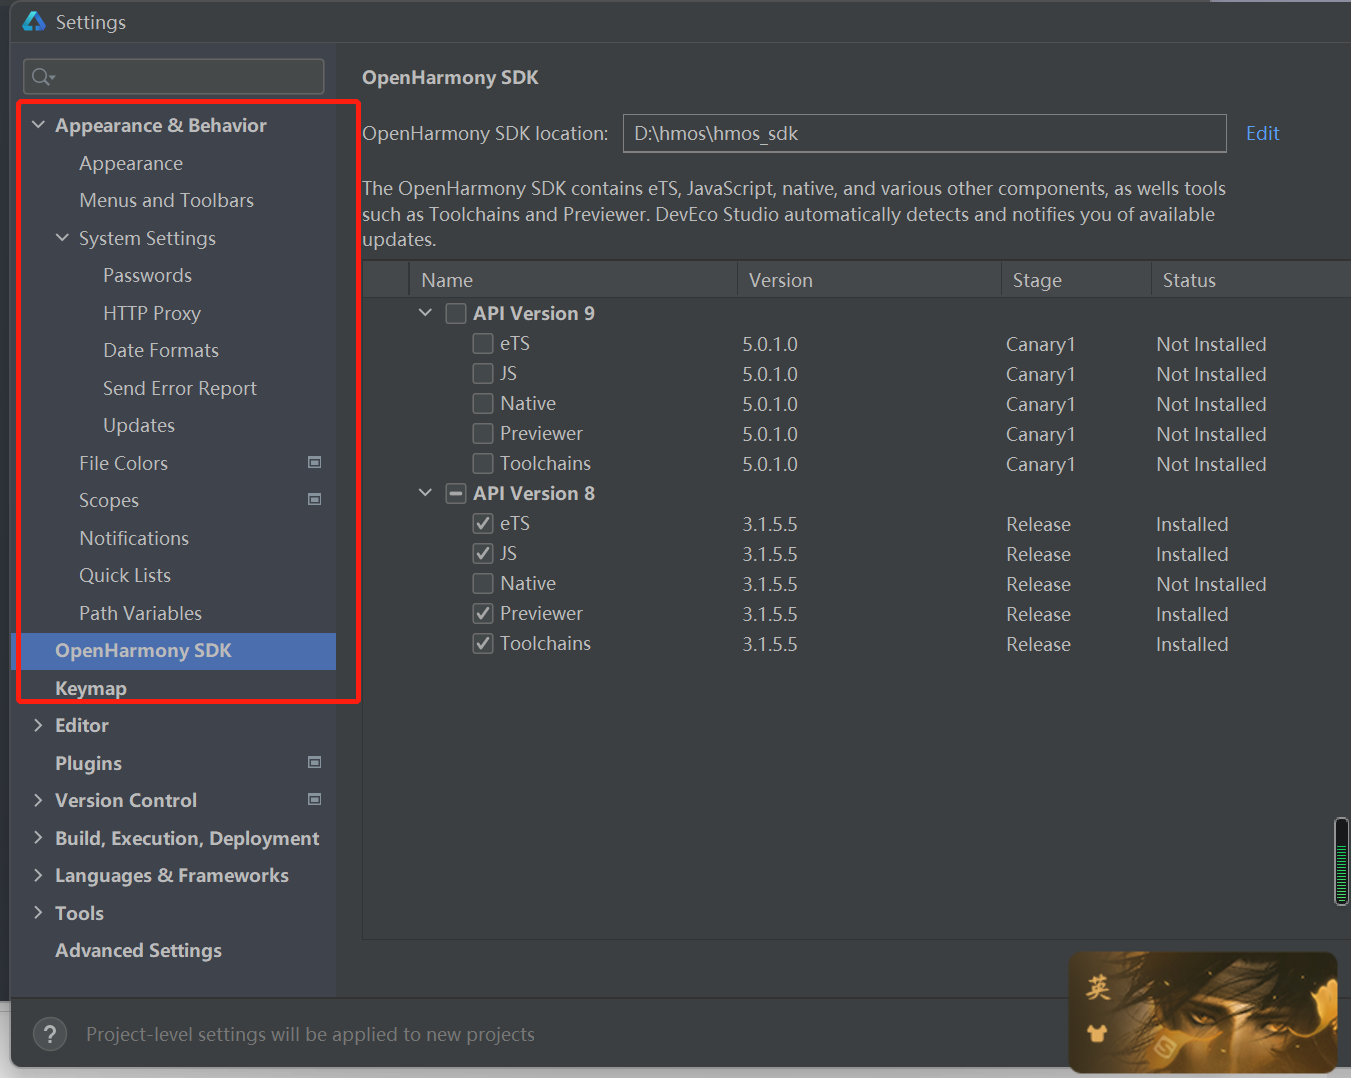The height and width of the screenshot is (1078, 1351).
Task: Click the Stage column header
Action: (1076, 280)
